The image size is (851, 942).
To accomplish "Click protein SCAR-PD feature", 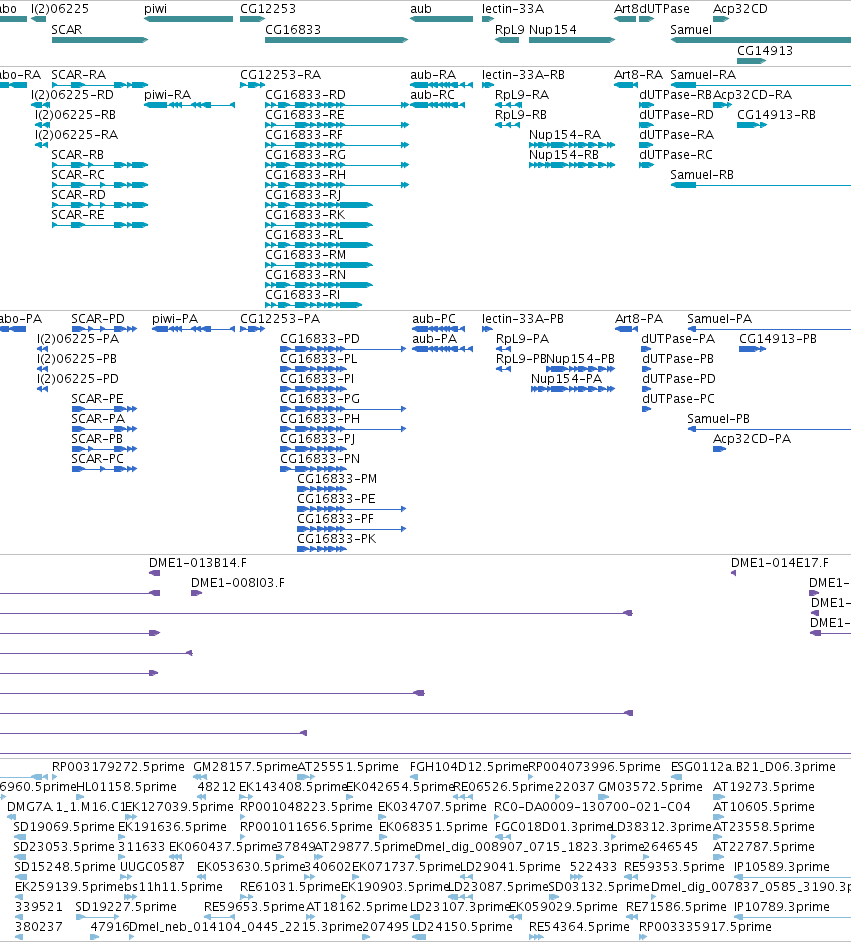I will pos(104,329).
